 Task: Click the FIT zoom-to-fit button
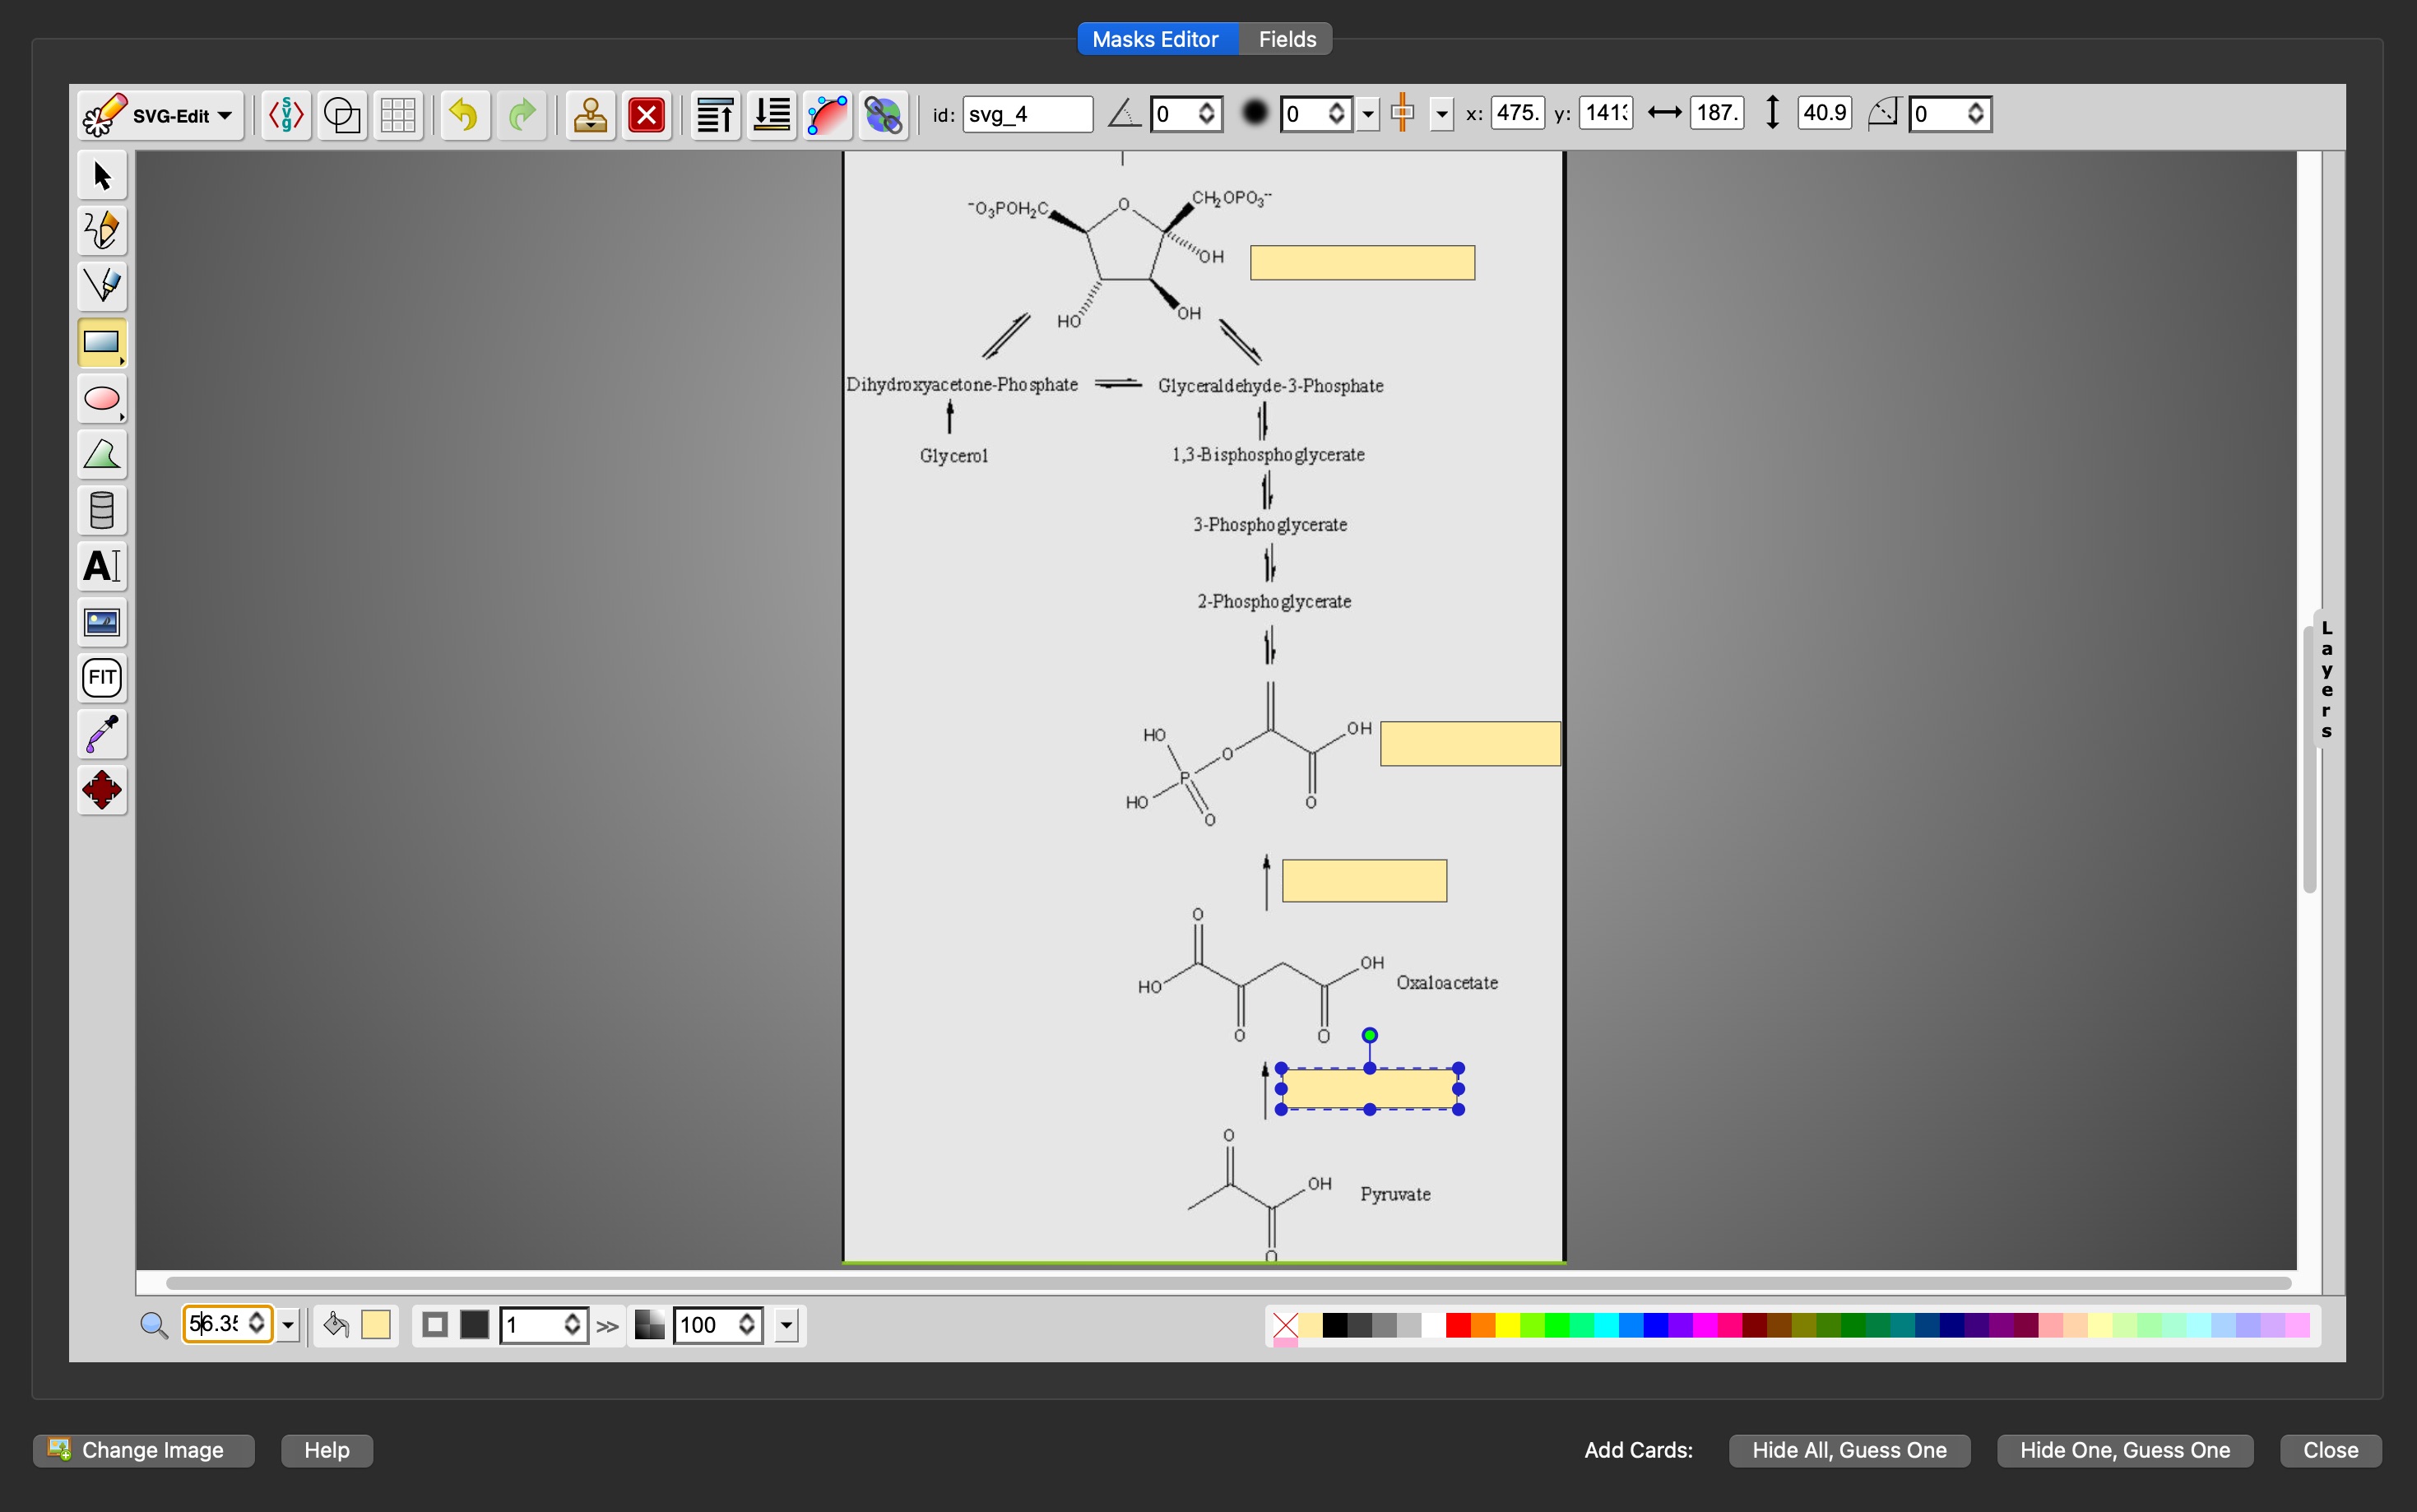102,678
